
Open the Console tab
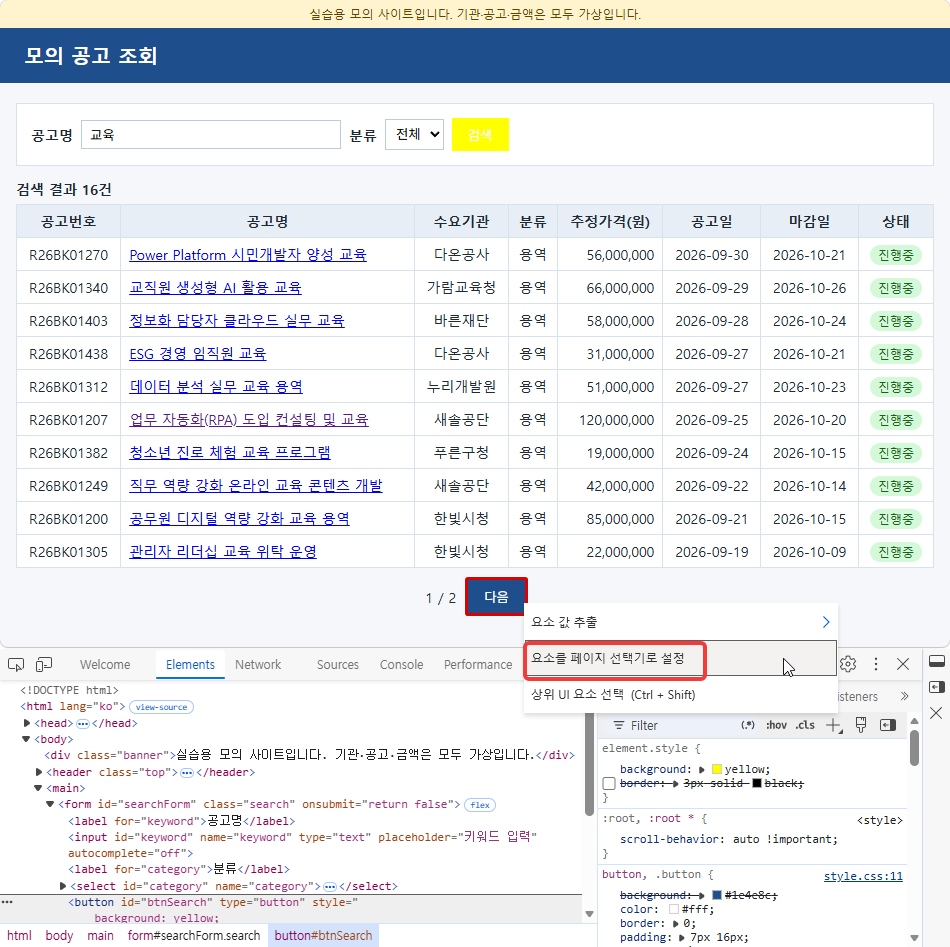(x=401, y=665)
